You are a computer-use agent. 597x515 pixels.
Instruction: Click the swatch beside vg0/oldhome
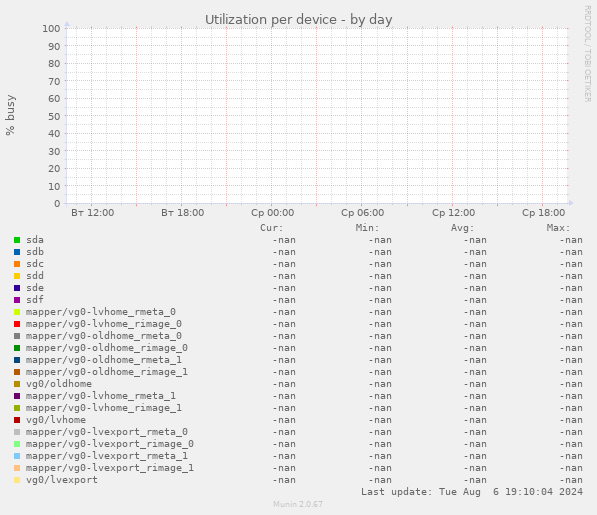17,384
